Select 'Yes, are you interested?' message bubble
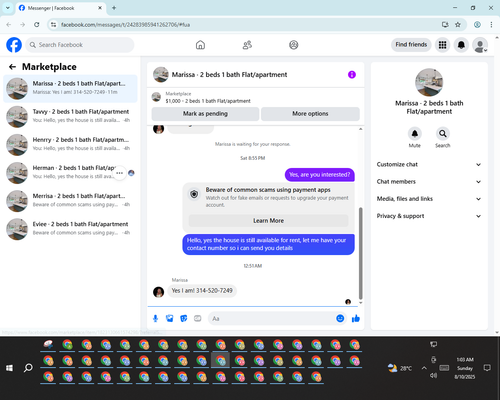Image resolution: width=500 pixels, height=400 pixels. pyautogui.click(x=319, y=175)
